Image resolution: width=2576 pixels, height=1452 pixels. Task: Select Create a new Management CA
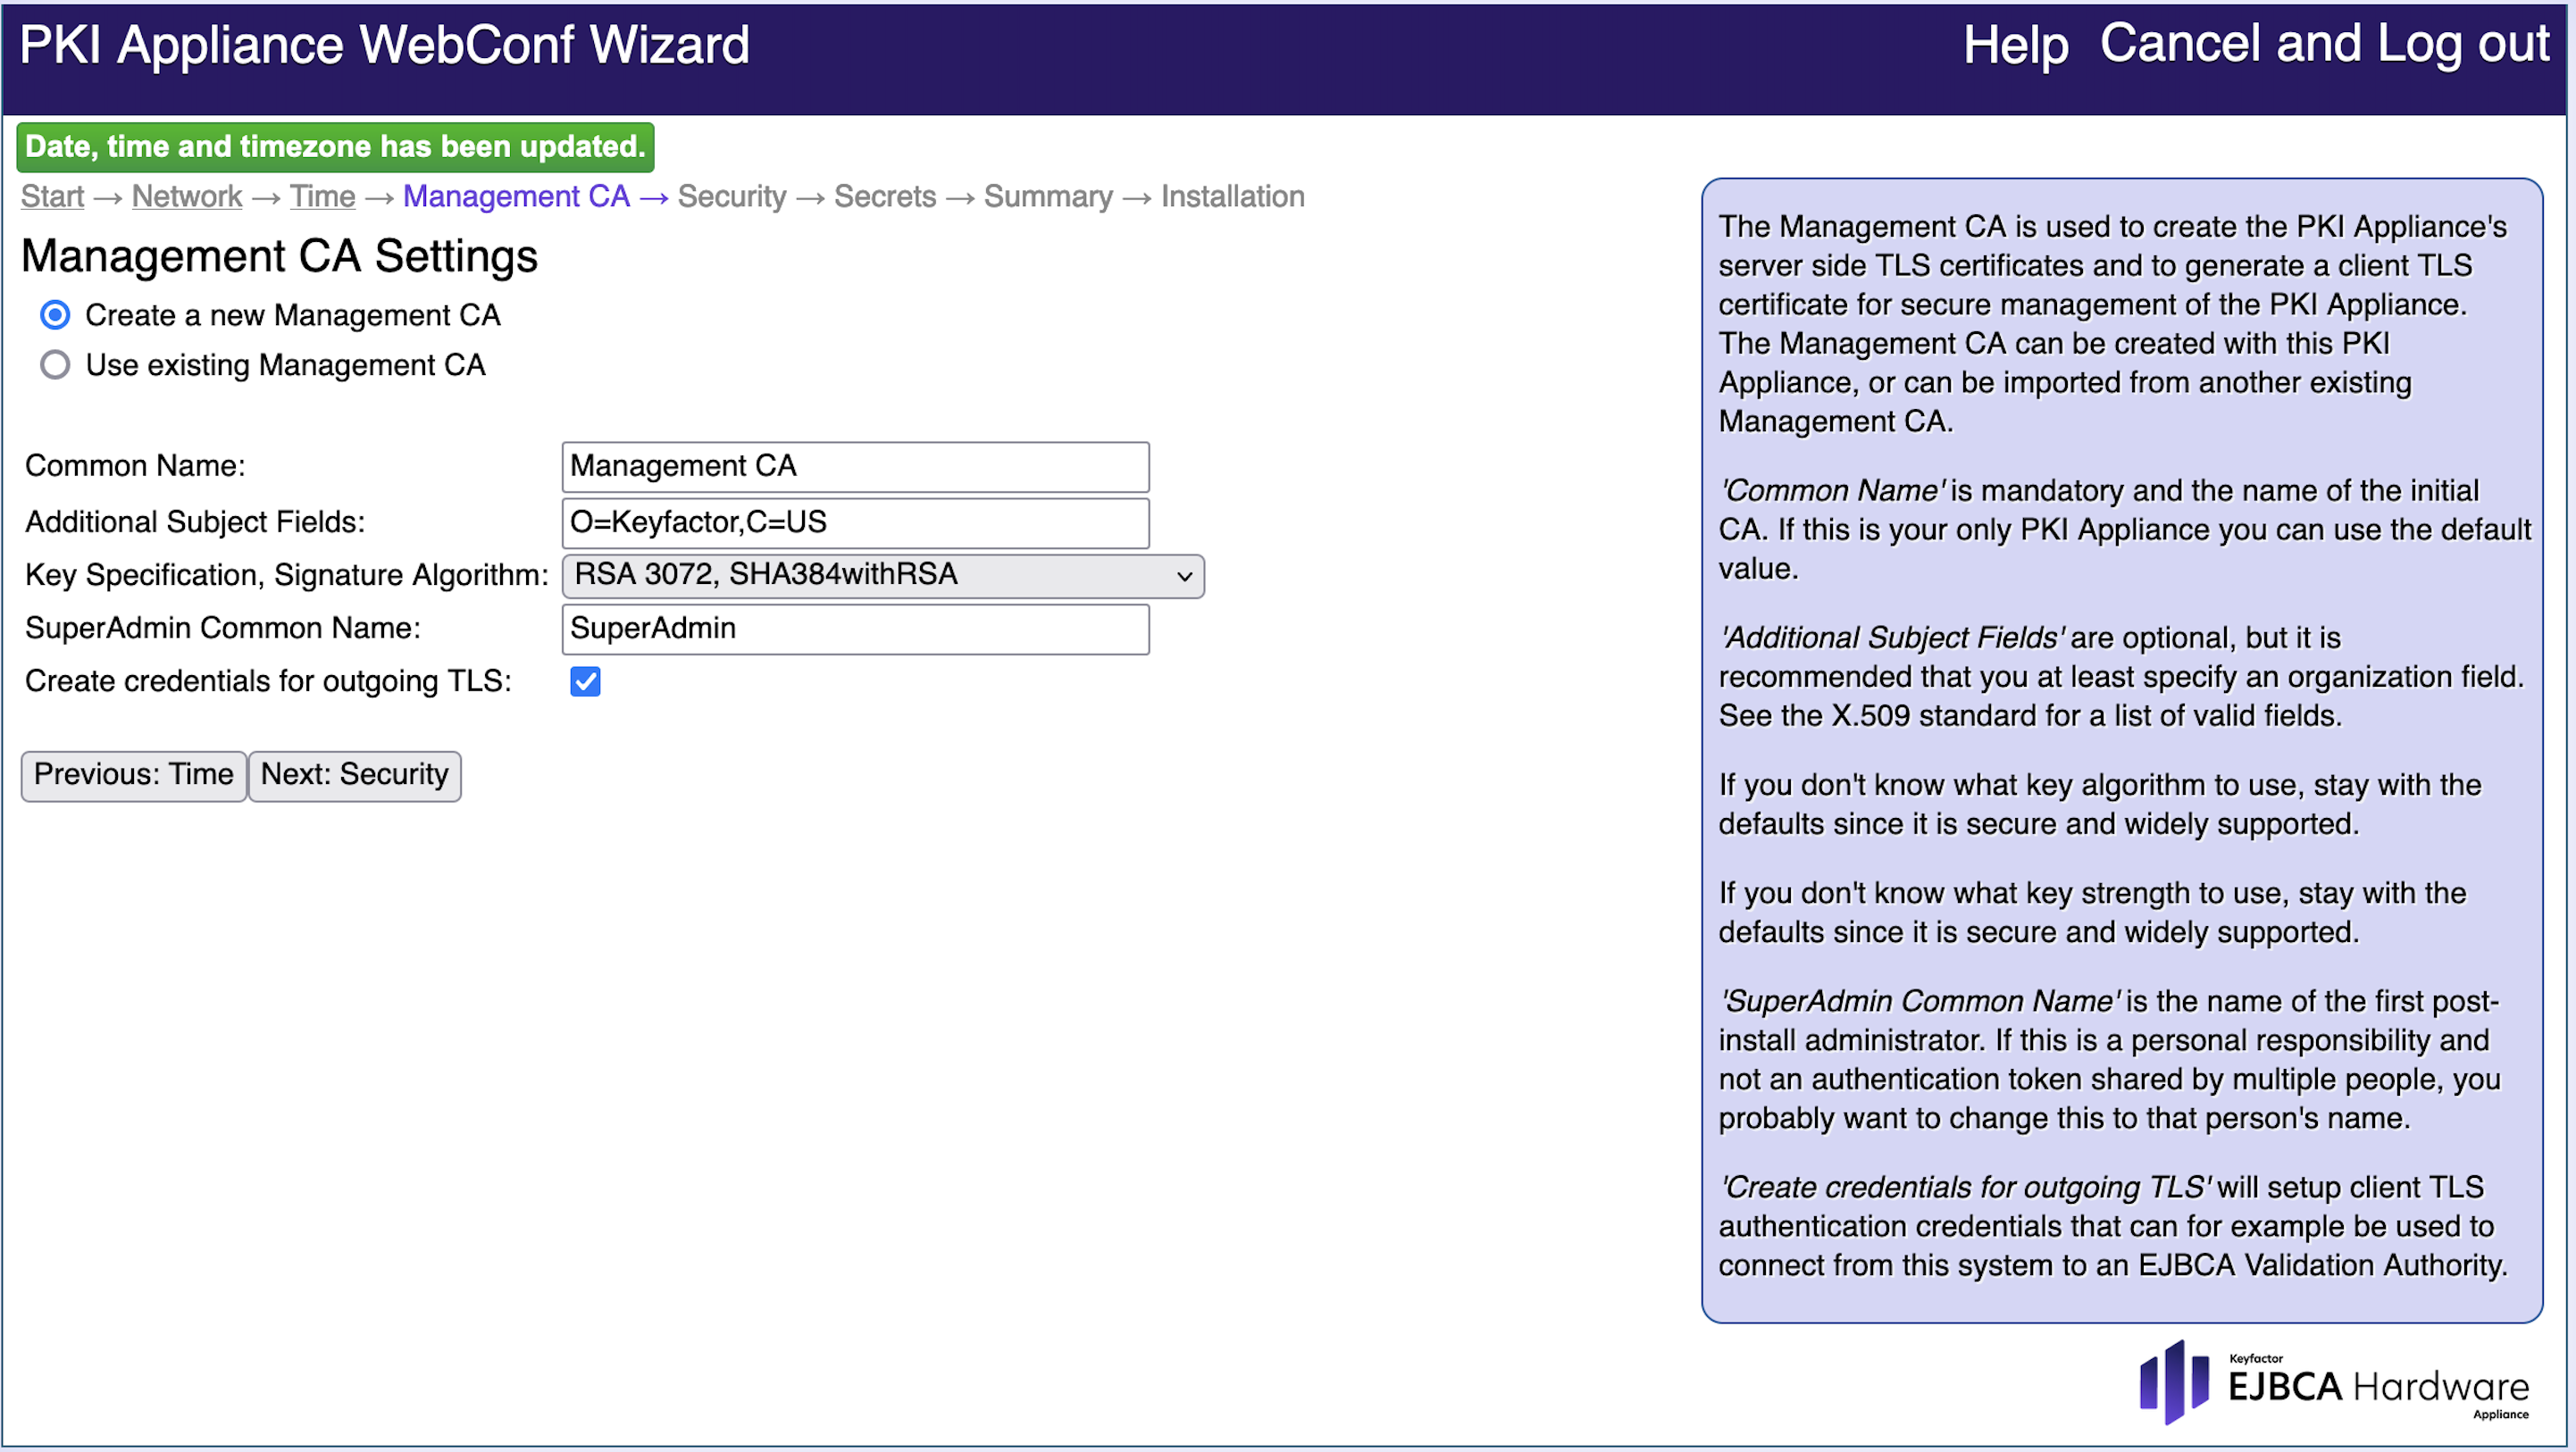tap(55, 315)
